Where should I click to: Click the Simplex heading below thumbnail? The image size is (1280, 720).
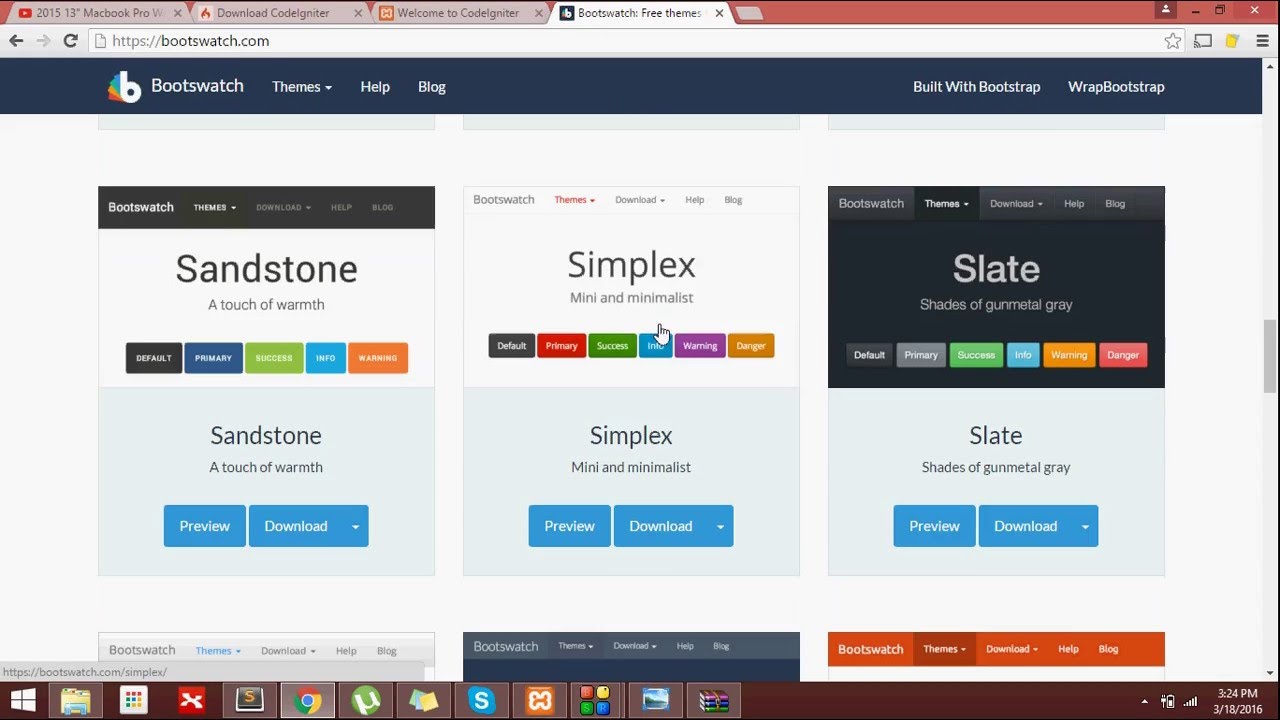pos(631,435)
